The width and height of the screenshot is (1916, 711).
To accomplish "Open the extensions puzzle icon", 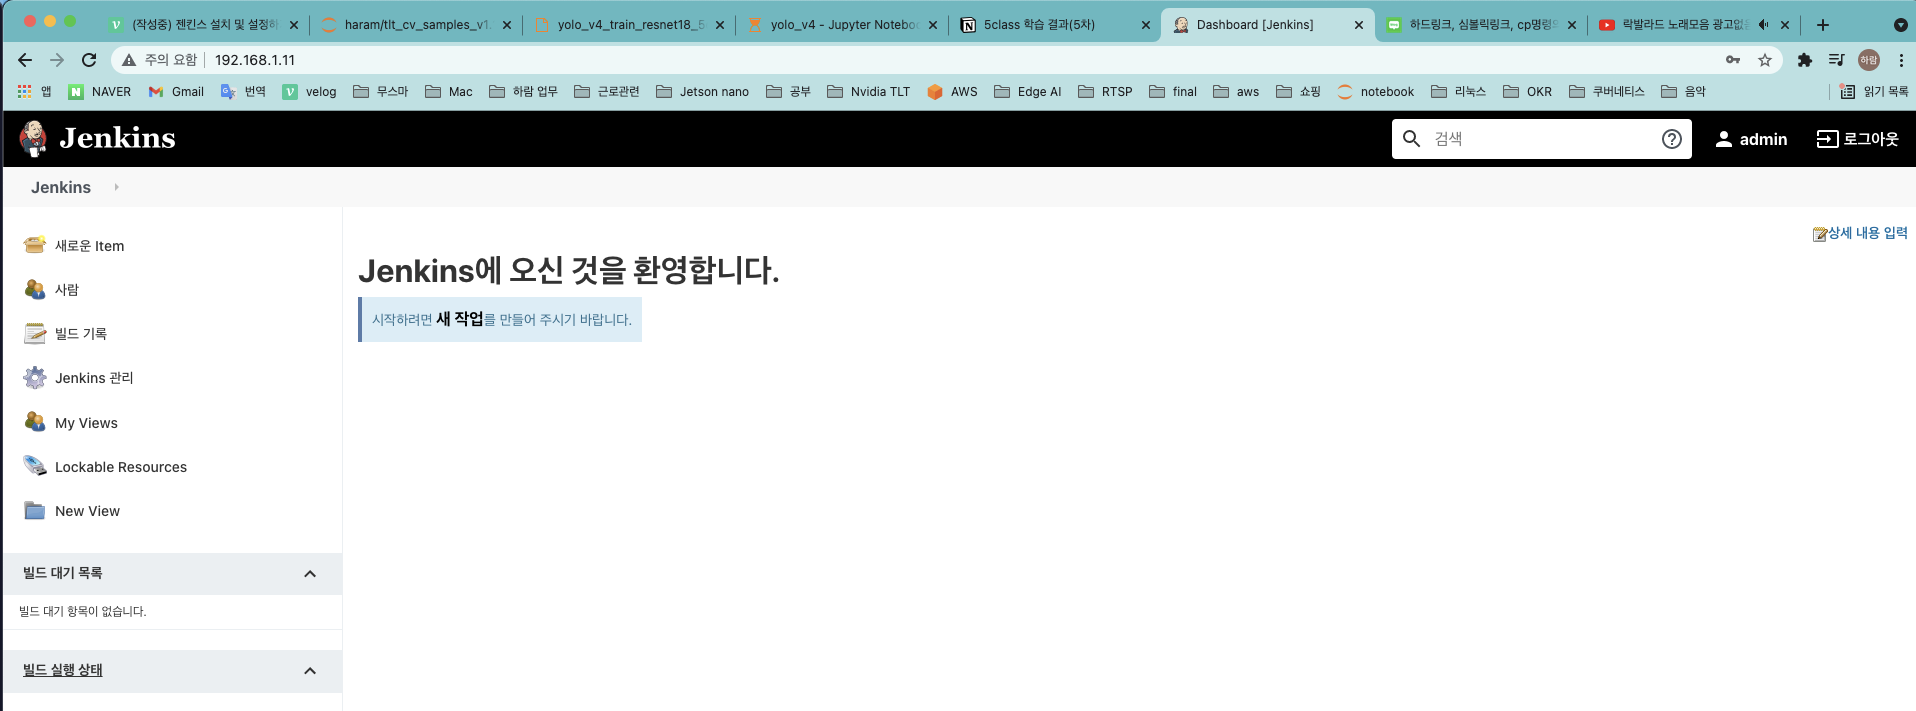I will [x=1804, y=60].
